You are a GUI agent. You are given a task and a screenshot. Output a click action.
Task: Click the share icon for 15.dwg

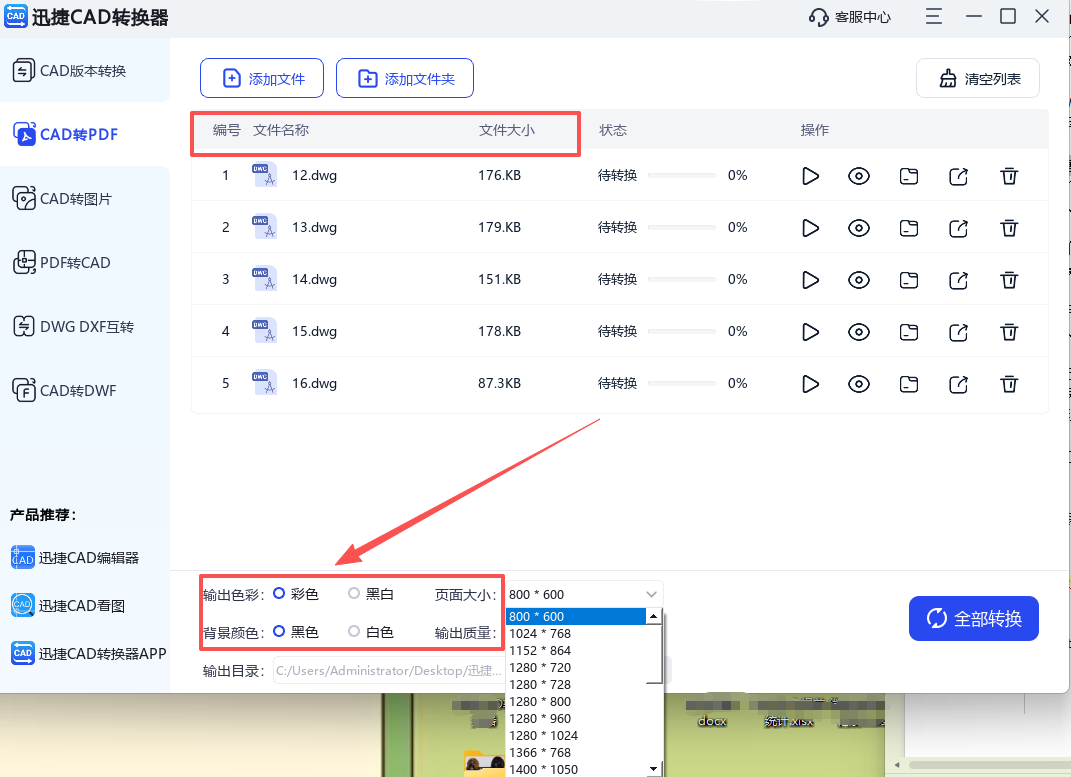coord(958,332)
